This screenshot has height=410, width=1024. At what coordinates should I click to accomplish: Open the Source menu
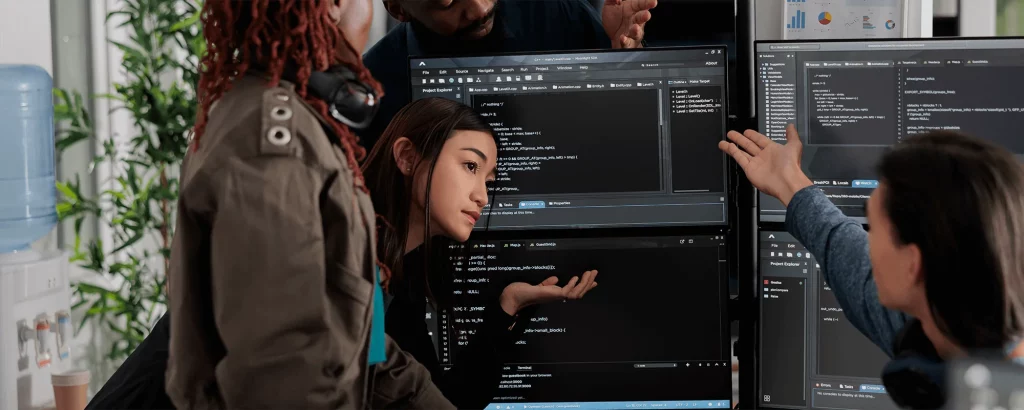[462, 71]
